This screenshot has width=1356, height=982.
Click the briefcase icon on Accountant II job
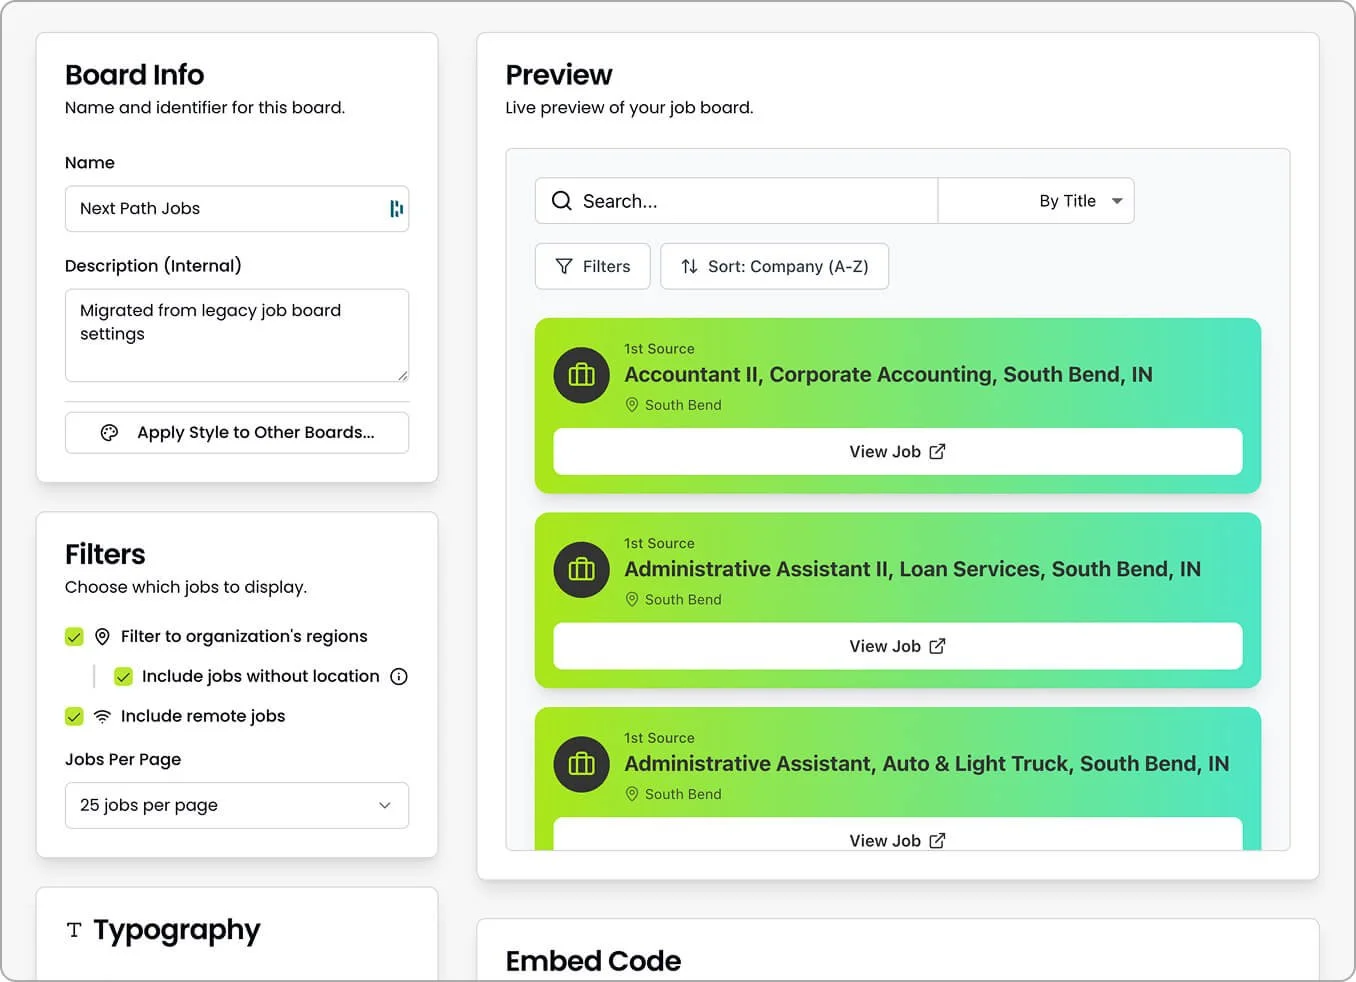pos(582,375)
